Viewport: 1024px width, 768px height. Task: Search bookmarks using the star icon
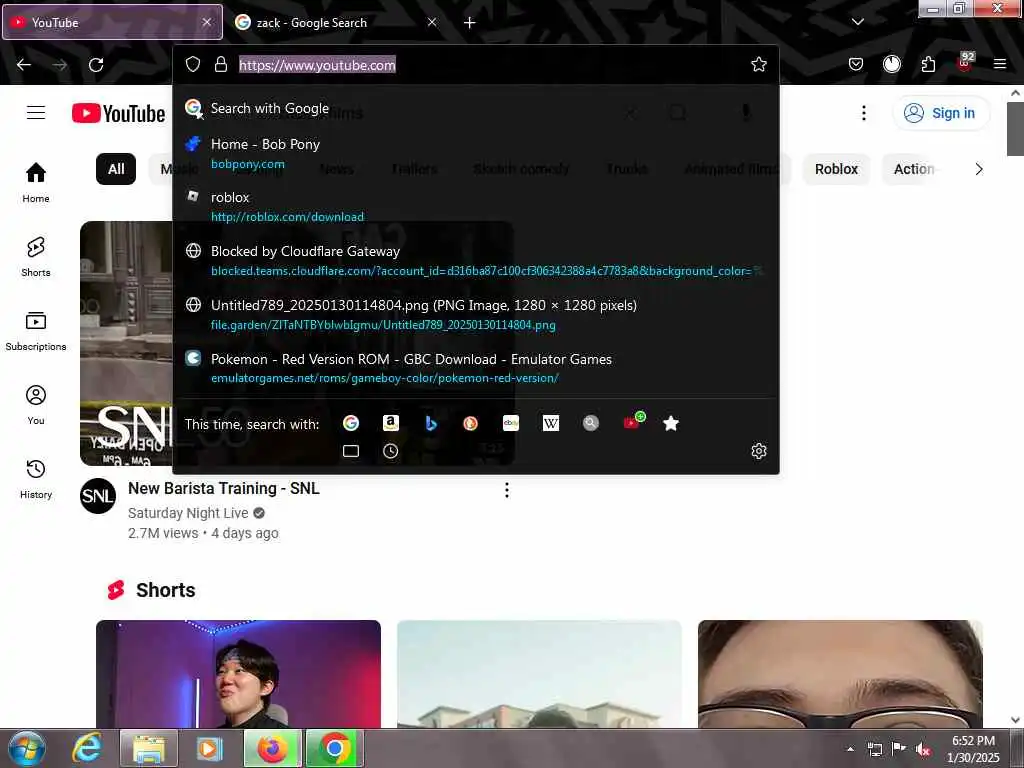point(671,423)
